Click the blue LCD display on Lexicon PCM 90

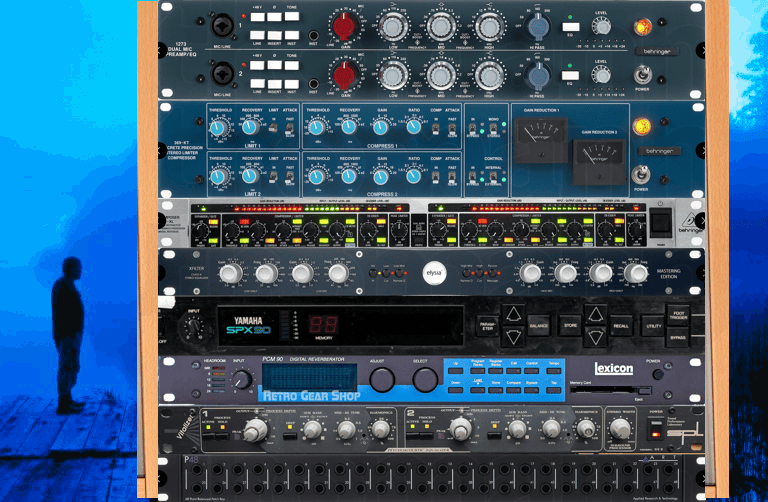click(x=309, y=377)
